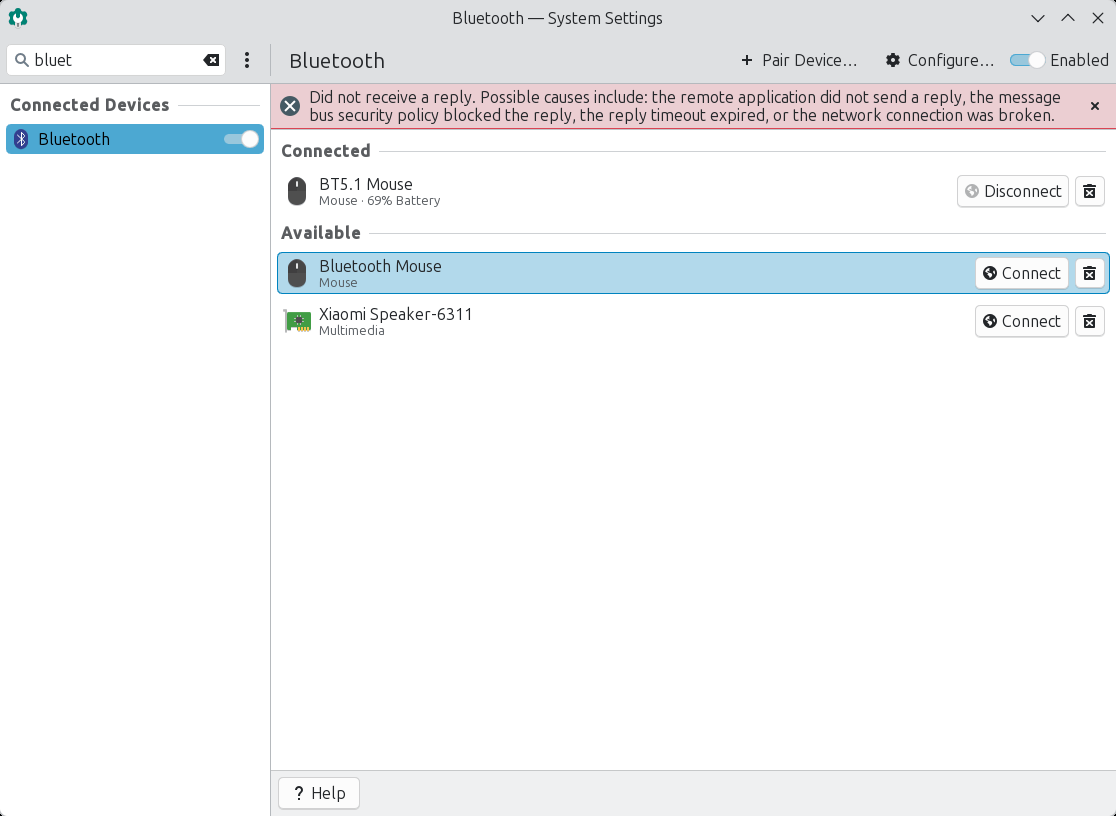Connect to the Bluetooth Mouse
The image size is (1116, 816).
coord(1021,273)
